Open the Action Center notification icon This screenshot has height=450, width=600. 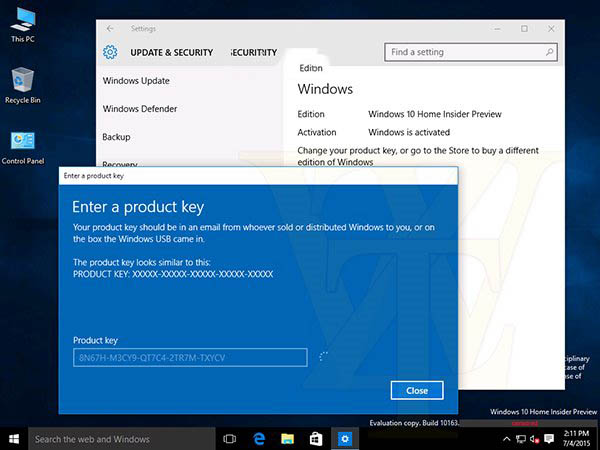click(x=547, y=439)
